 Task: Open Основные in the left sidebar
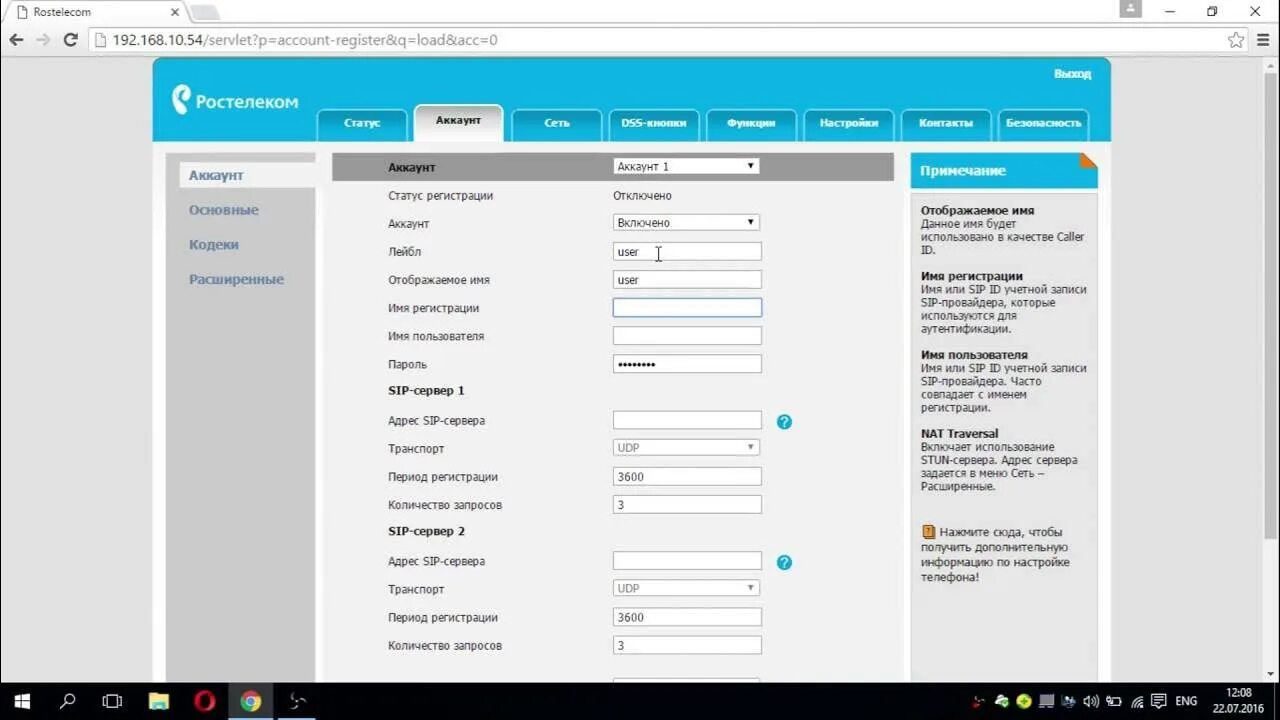(x=224, y=210)
